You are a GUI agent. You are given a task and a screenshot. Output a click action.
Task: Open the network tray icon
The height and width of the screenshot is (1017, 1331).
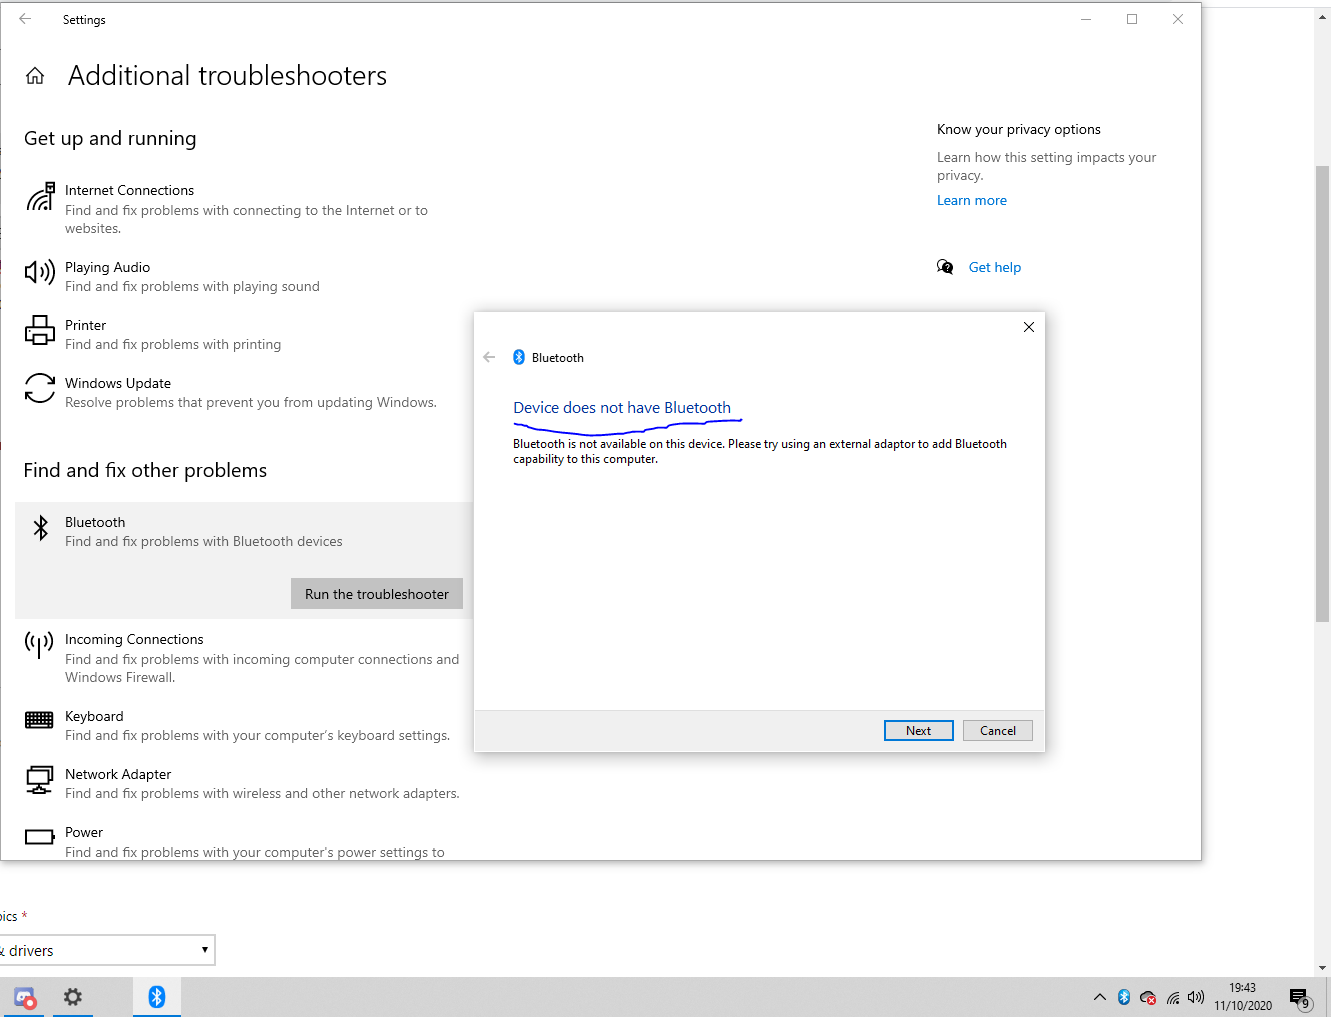[1173, 998]
